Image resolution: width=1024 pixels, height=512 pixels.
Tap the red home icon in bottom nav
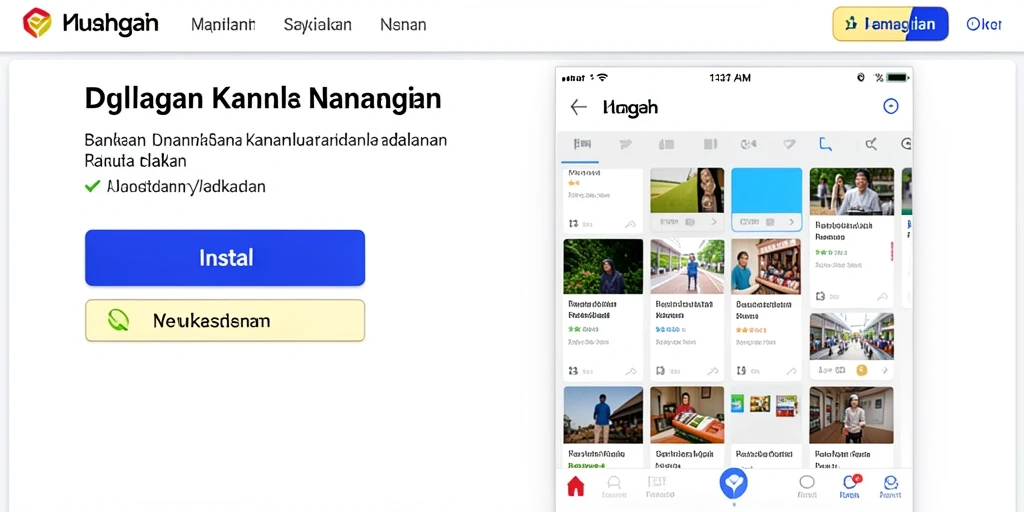575,485
